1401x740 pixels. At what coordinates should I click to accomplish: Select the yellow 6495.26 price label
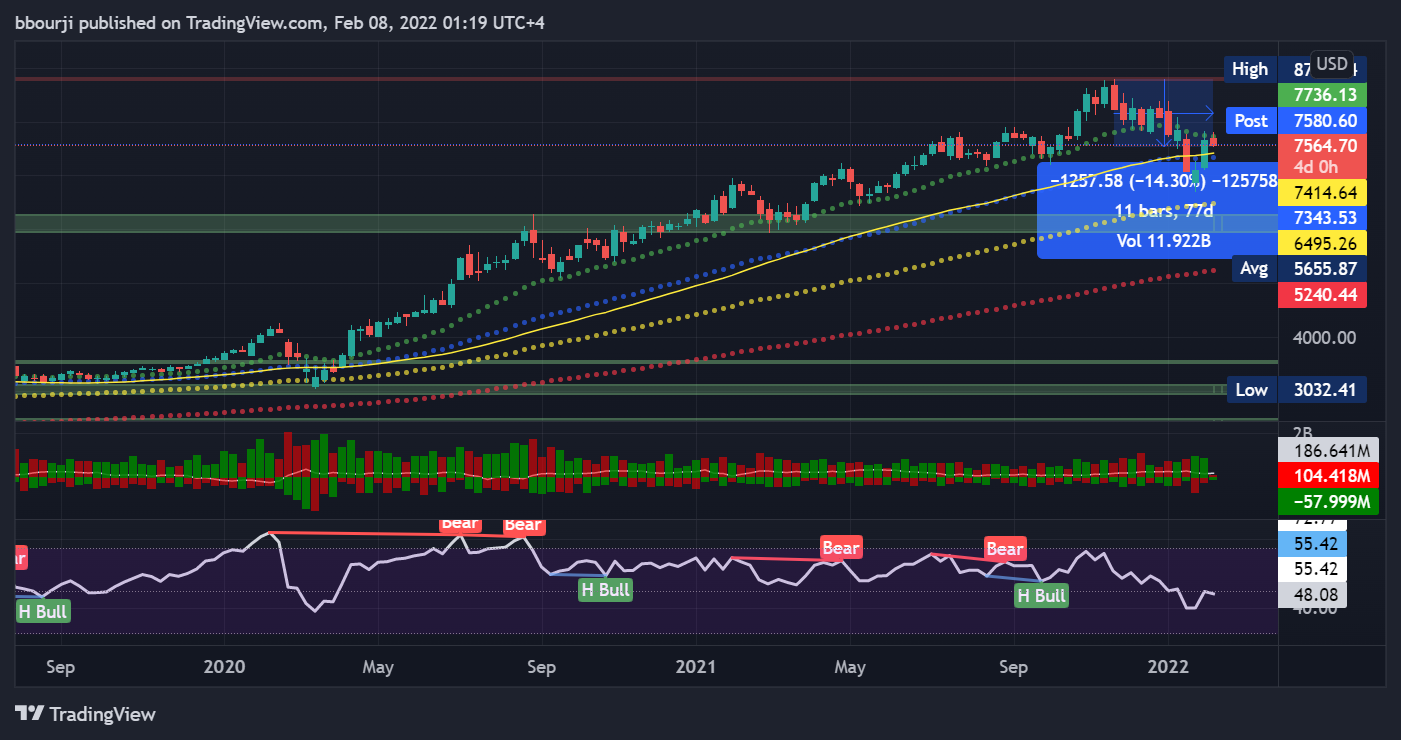tap(1325, 243)
